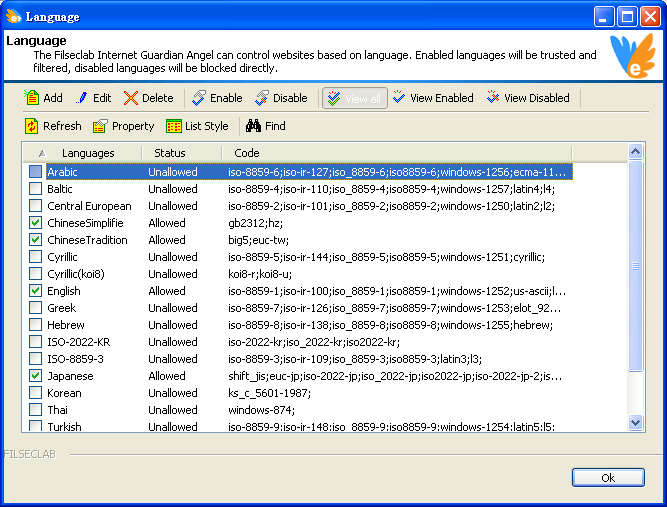This screenshot has height=507, width=667.
Task: Sort by the Status column header
Action: pos(170,153)
